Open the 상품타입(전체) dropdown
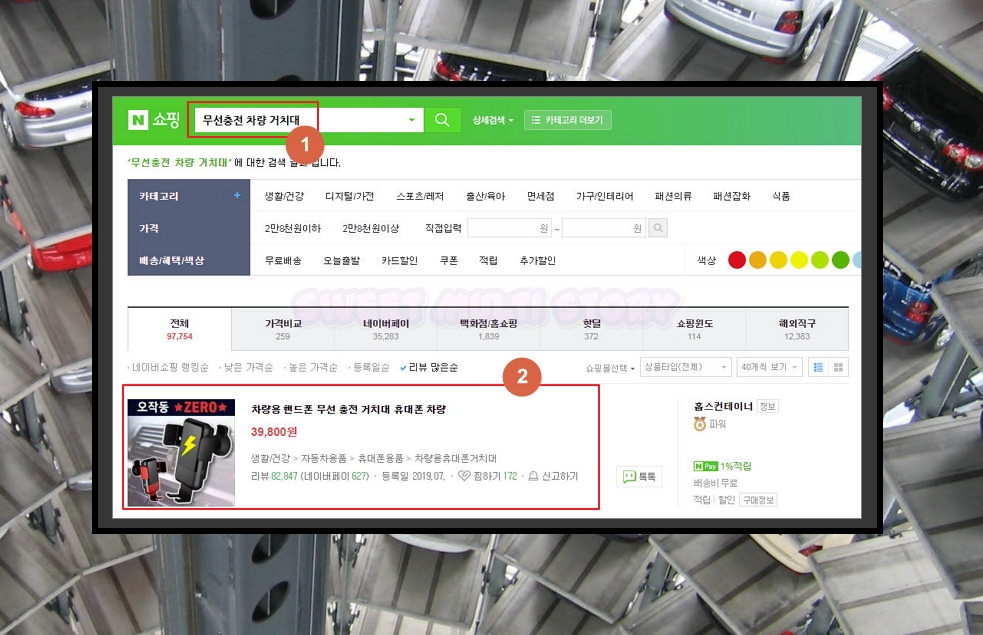The width and height of the screenshot is (983, 635). point(686,367)
